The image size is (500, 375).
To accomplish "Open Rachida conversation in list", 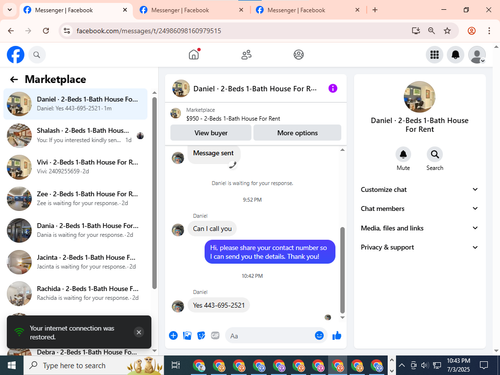I will coord(75,293).
